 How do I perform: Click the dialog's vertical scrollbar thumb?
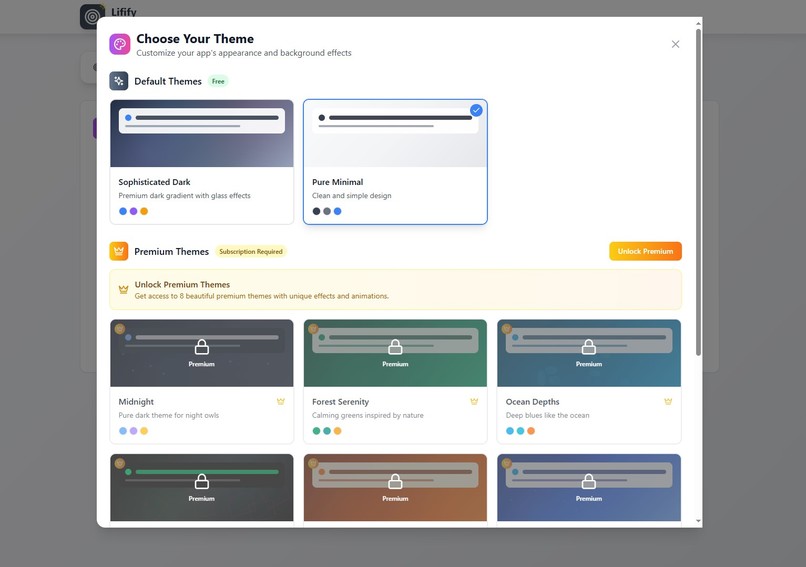[x=698, y=192]
